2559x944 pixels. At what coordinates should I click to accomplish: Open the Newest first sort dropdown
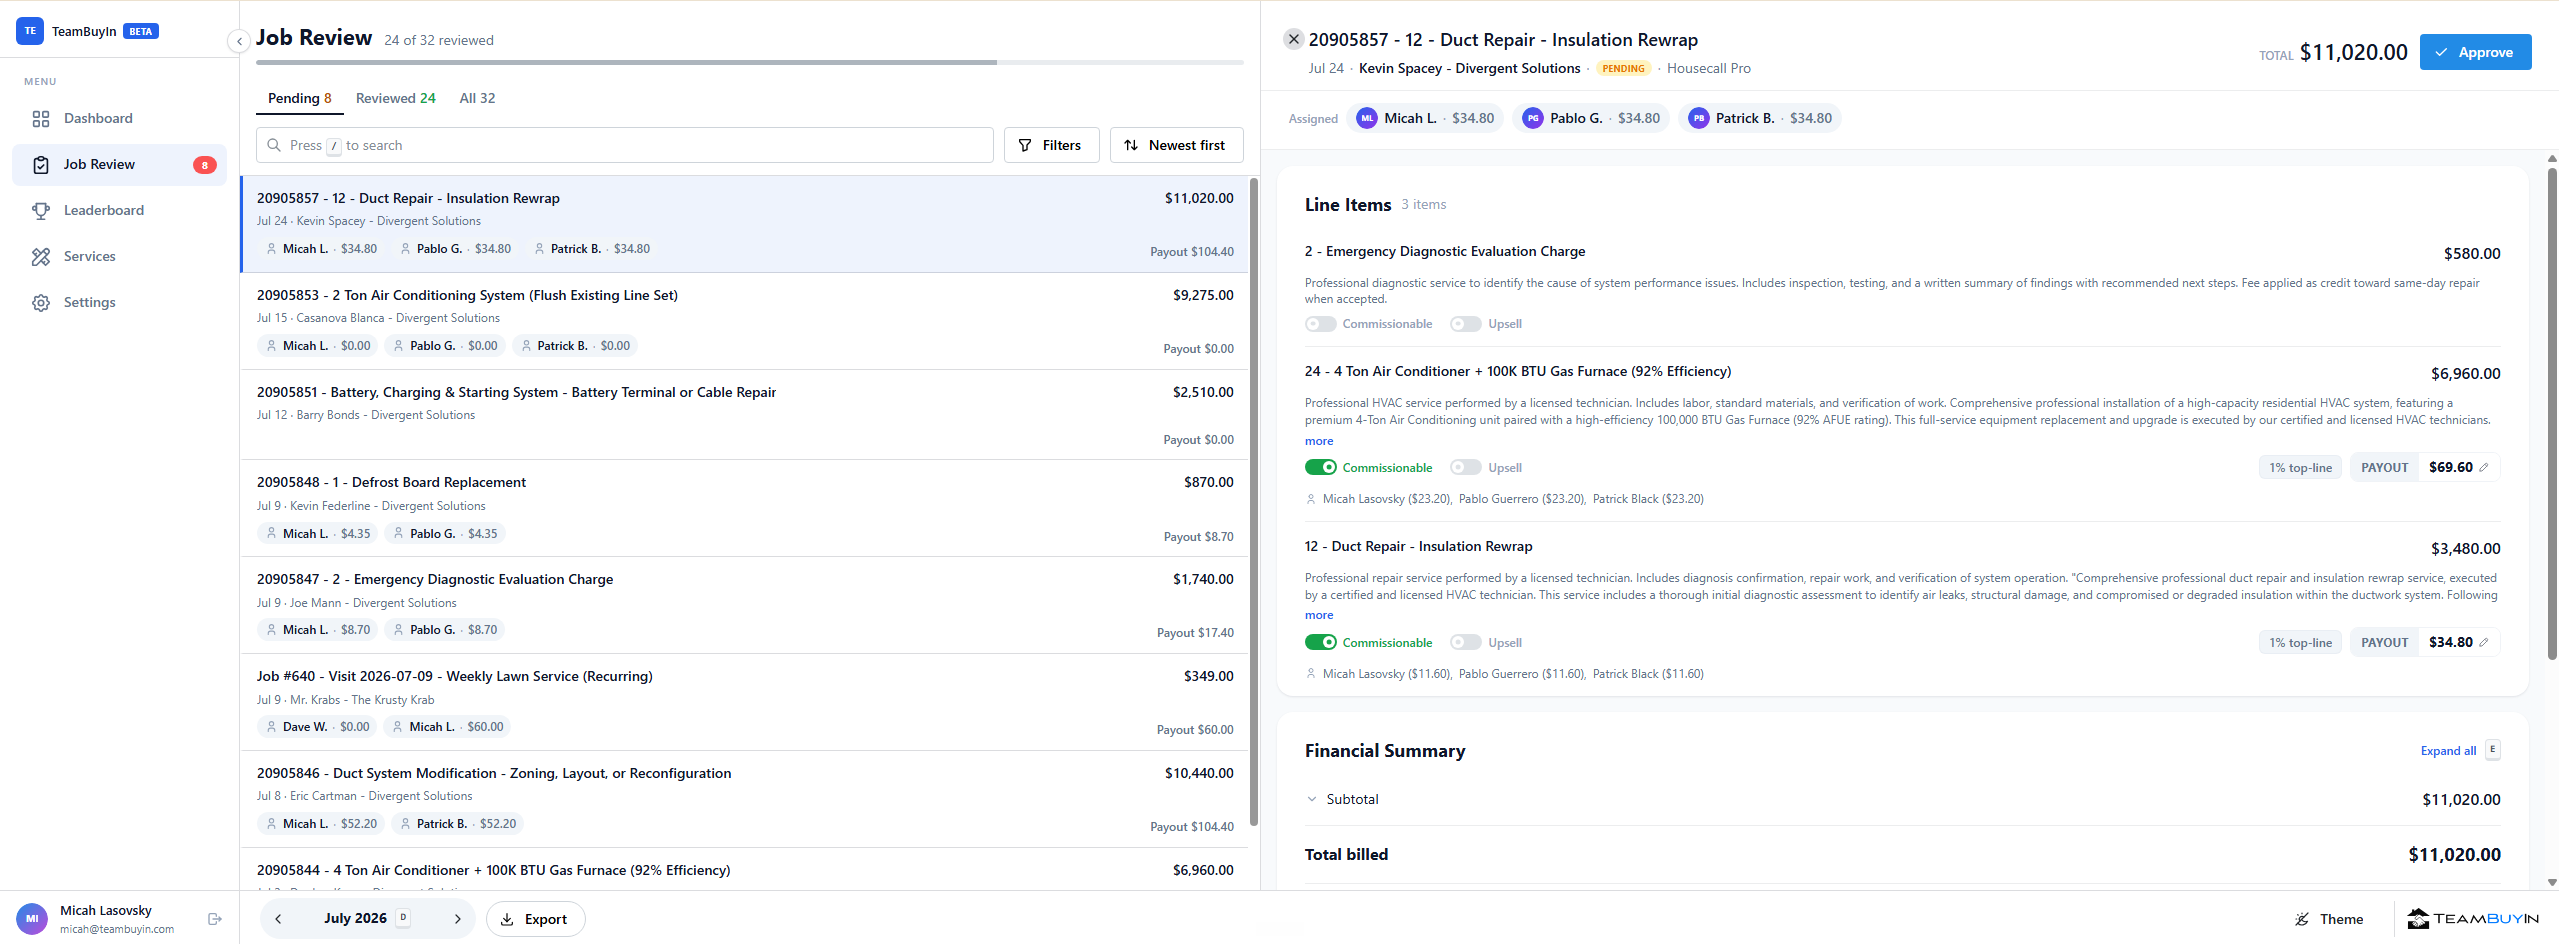(1176, 145)
